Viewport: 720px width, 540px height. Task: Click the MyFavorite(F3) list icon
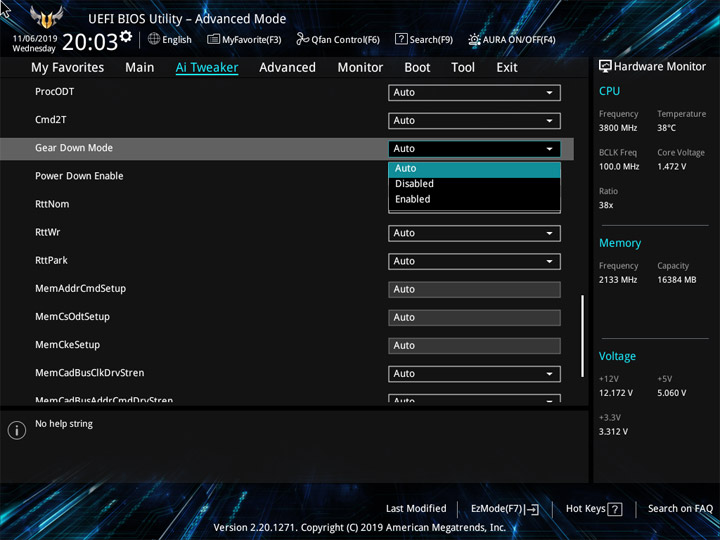pos(213,39)
